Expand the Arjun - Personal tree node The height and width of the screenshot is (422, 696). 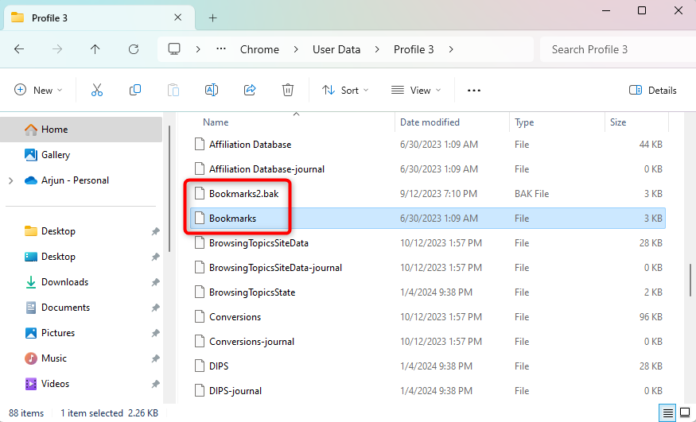point(10,181)
